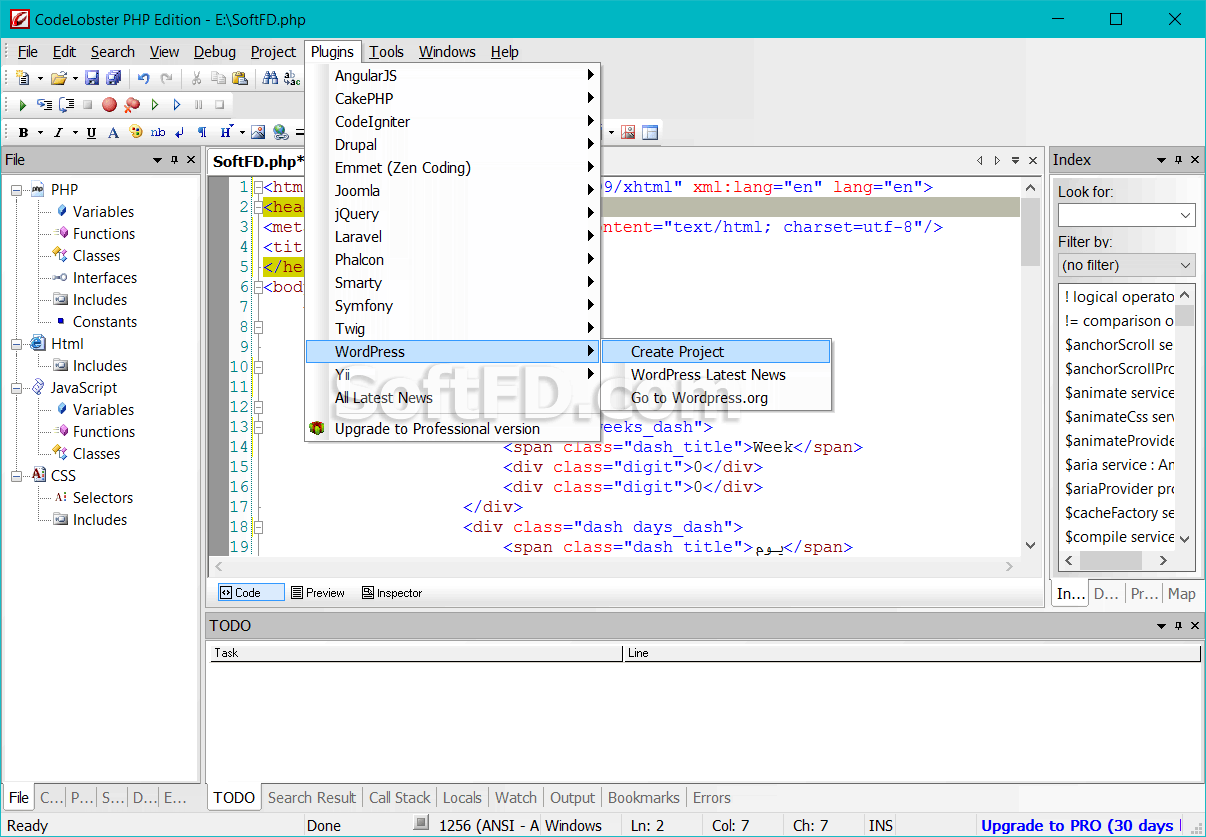Viewport: 1206px width, 837px height.
Task: Insert non-breaking space with nb icon
Action: (x=158, y=132)
